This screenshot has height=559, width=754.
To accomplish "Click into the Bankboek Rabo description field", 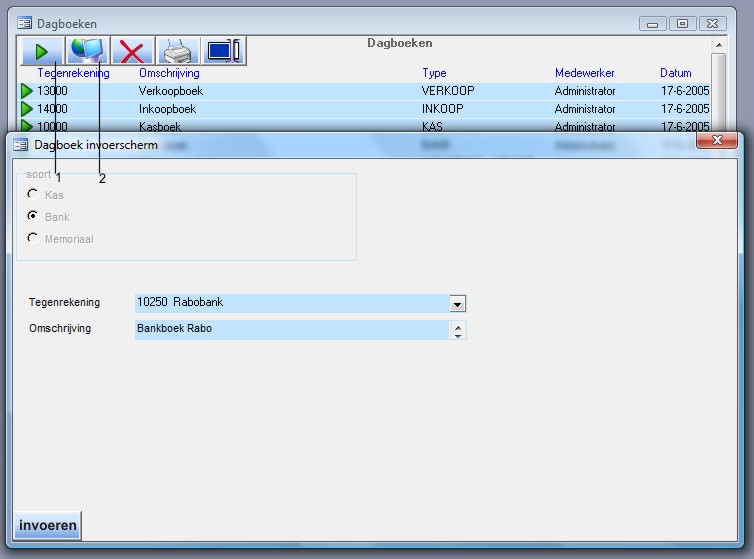I will (290, 329).
